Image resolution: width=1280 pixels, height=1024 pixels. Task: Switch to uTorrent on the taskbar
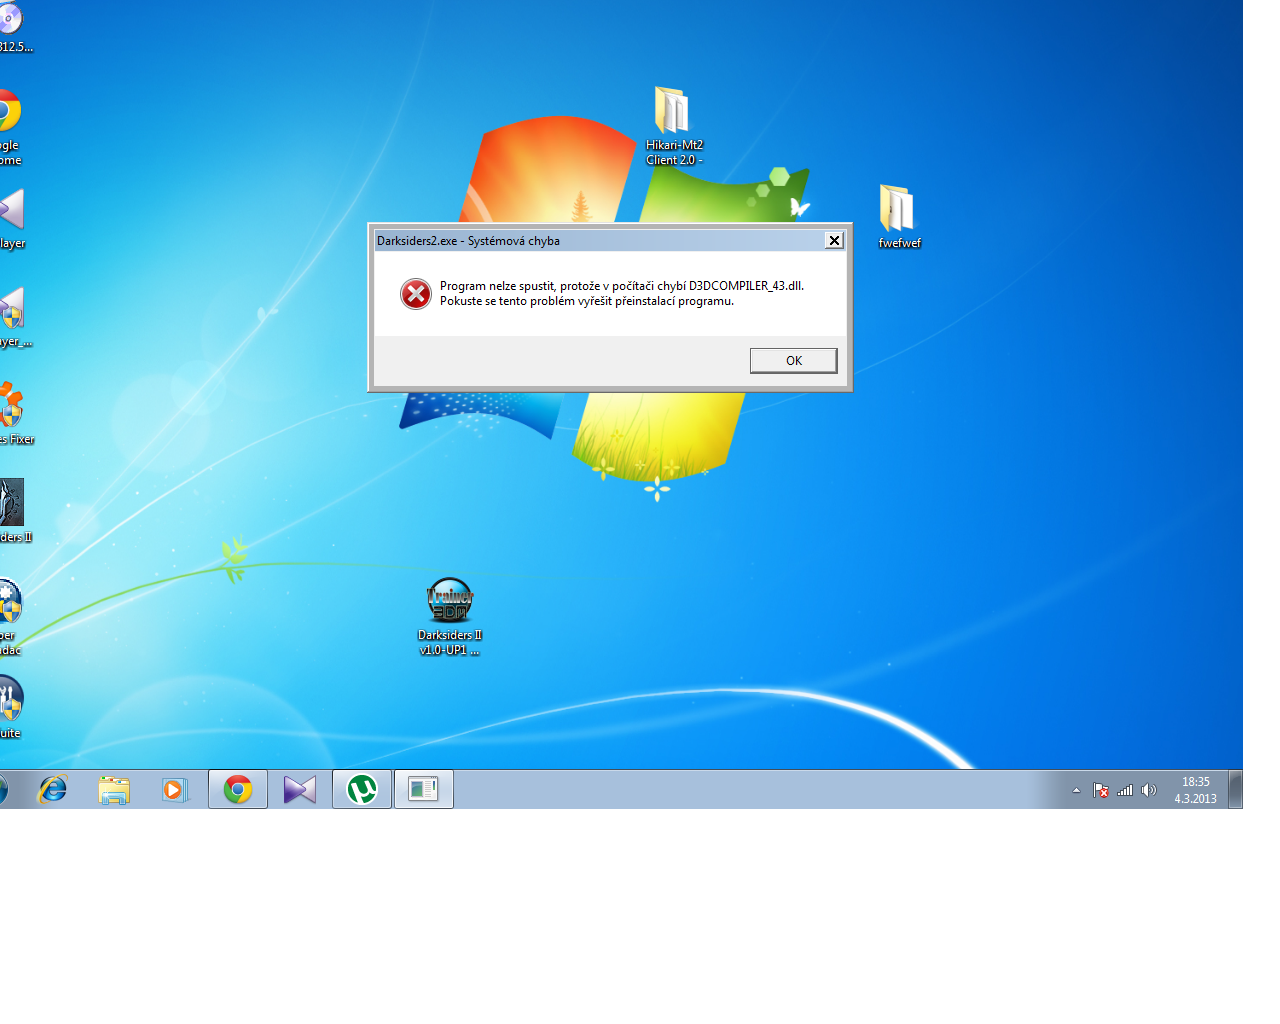(362, 789)
